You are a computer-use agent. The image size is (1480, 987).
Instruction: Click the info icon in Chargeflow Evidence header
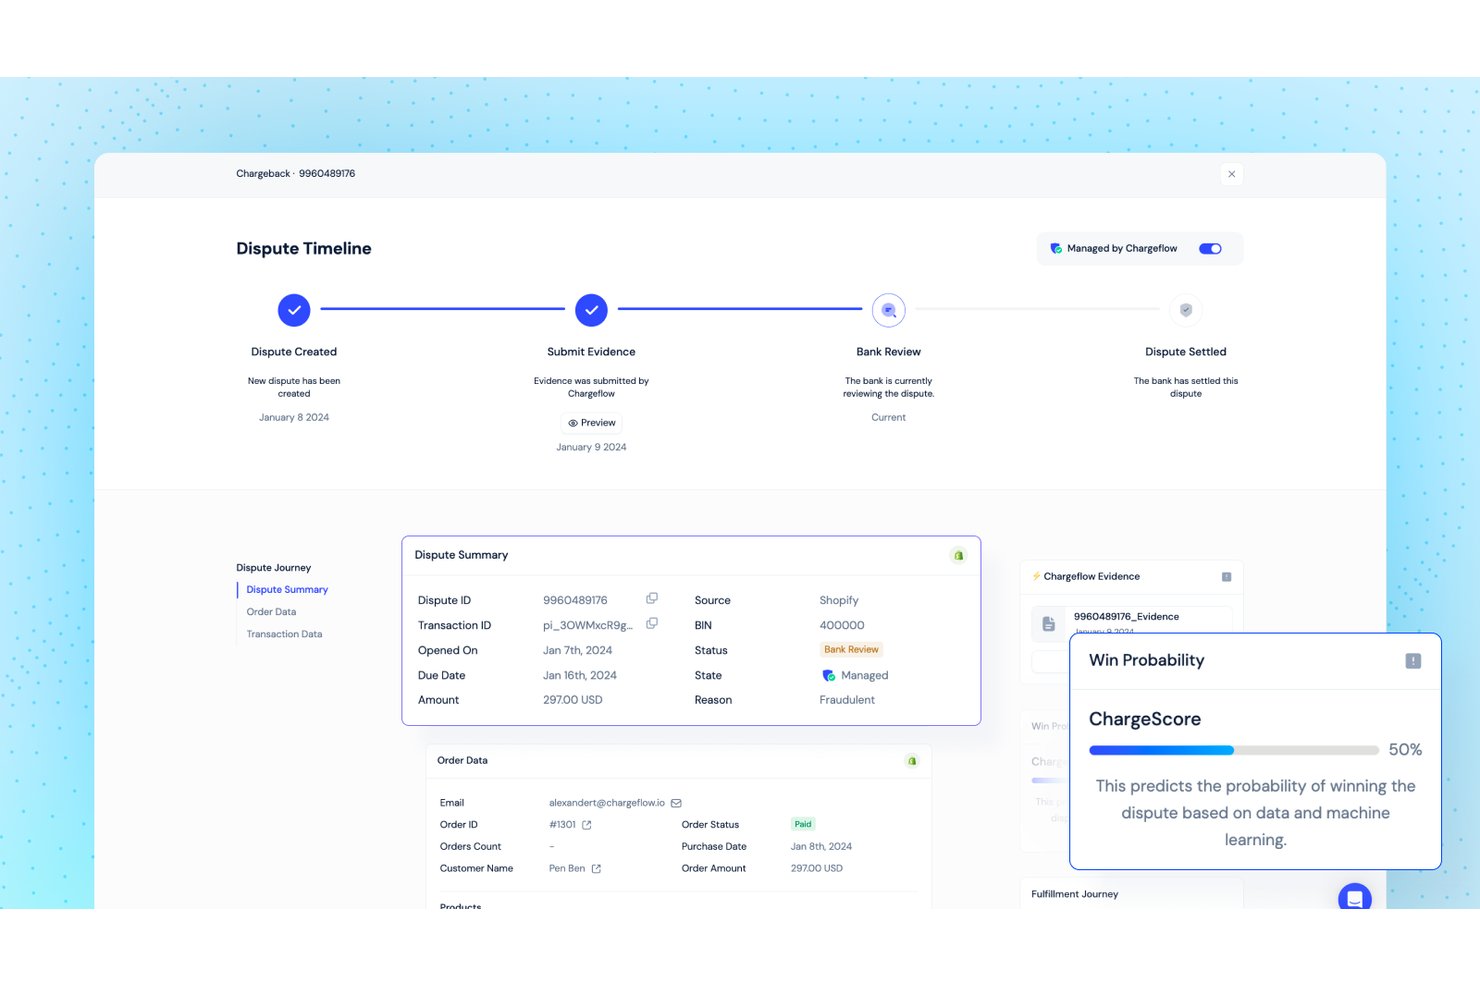click(1226, 577)
